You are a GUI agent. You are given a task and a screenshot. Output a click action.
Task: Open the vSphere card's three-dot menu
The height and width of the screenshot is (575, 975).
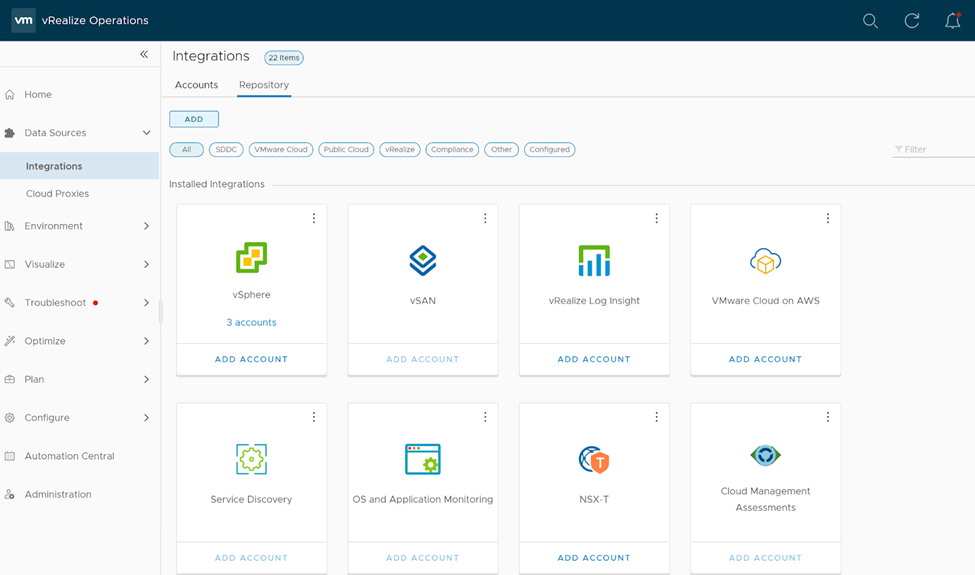click(314, 218)
